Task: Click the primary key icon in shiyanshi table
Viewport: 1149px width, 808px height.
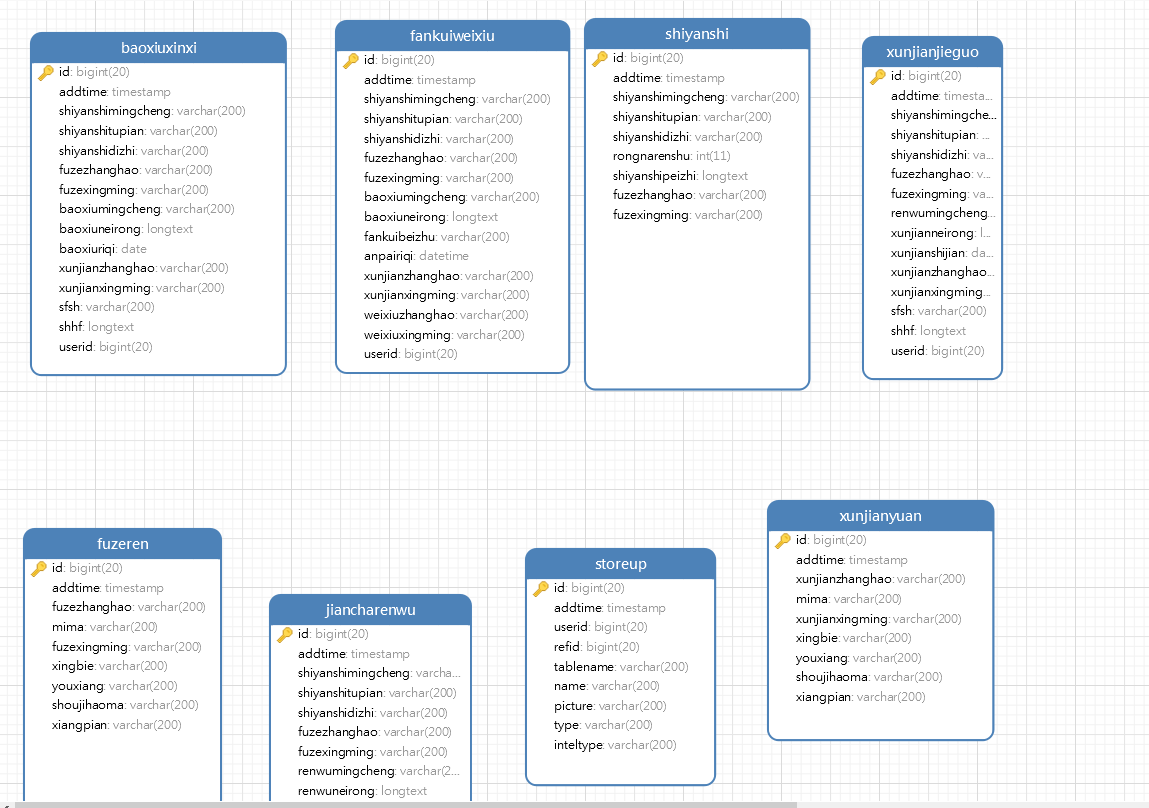Action: click(599, 58)
